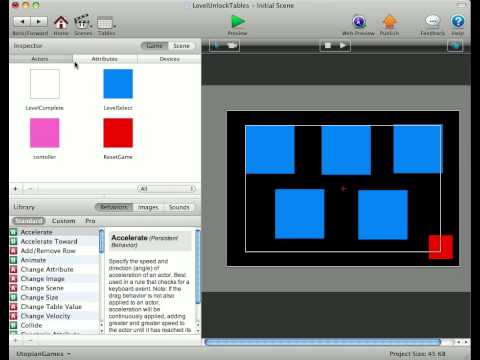Click the Change Table Value behavior icon
This screenshot has height=360, width=480.
(x=13, y=307)
